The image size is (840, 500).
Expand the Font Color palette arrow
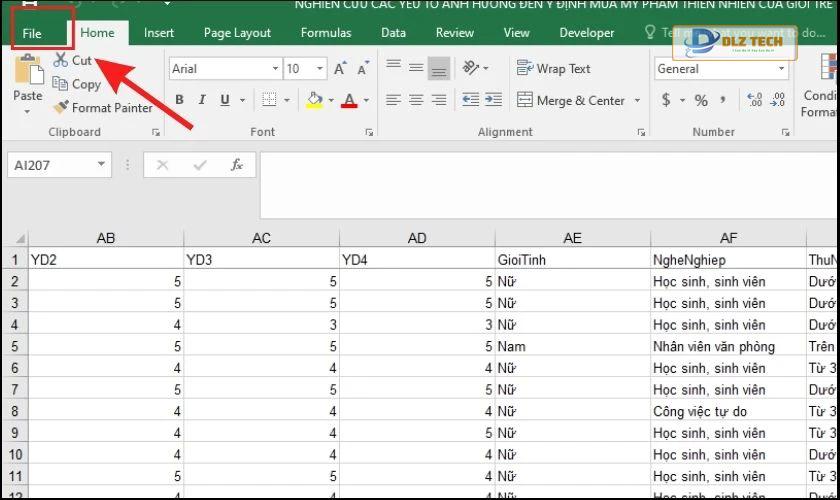pos(366,100)
